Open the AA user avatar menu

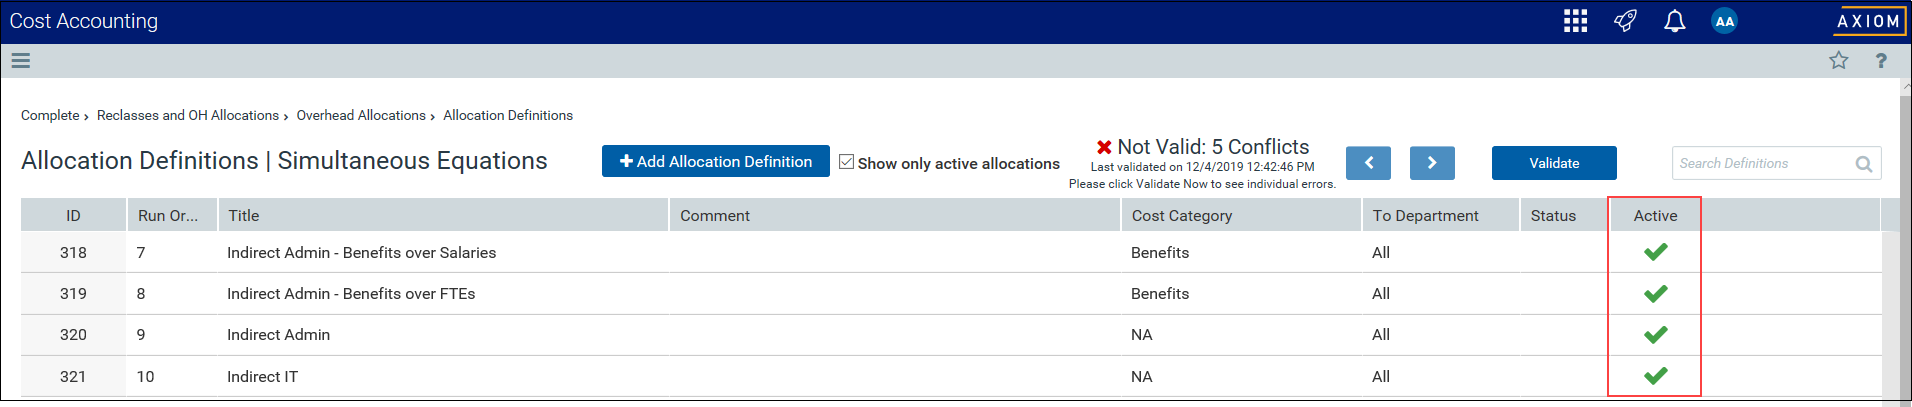click(x=1724, y=21)
